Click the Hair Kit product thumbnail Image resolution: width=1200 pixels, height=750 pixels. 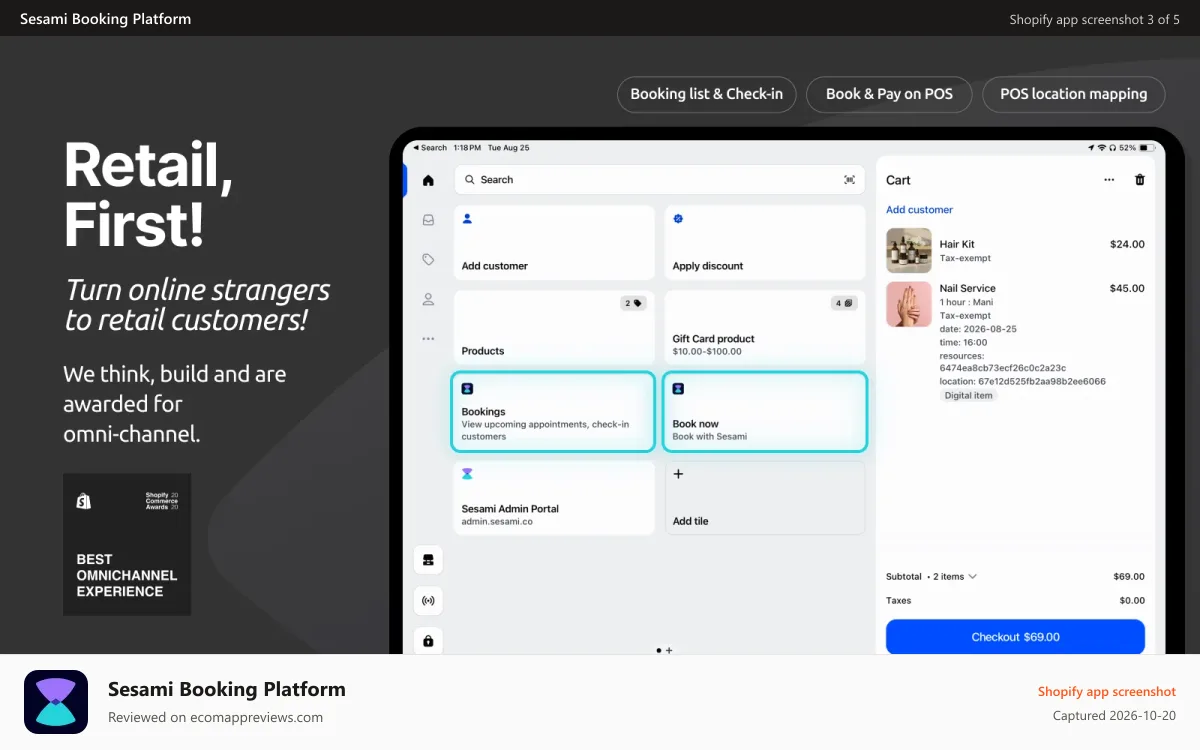tap(909, 251)
